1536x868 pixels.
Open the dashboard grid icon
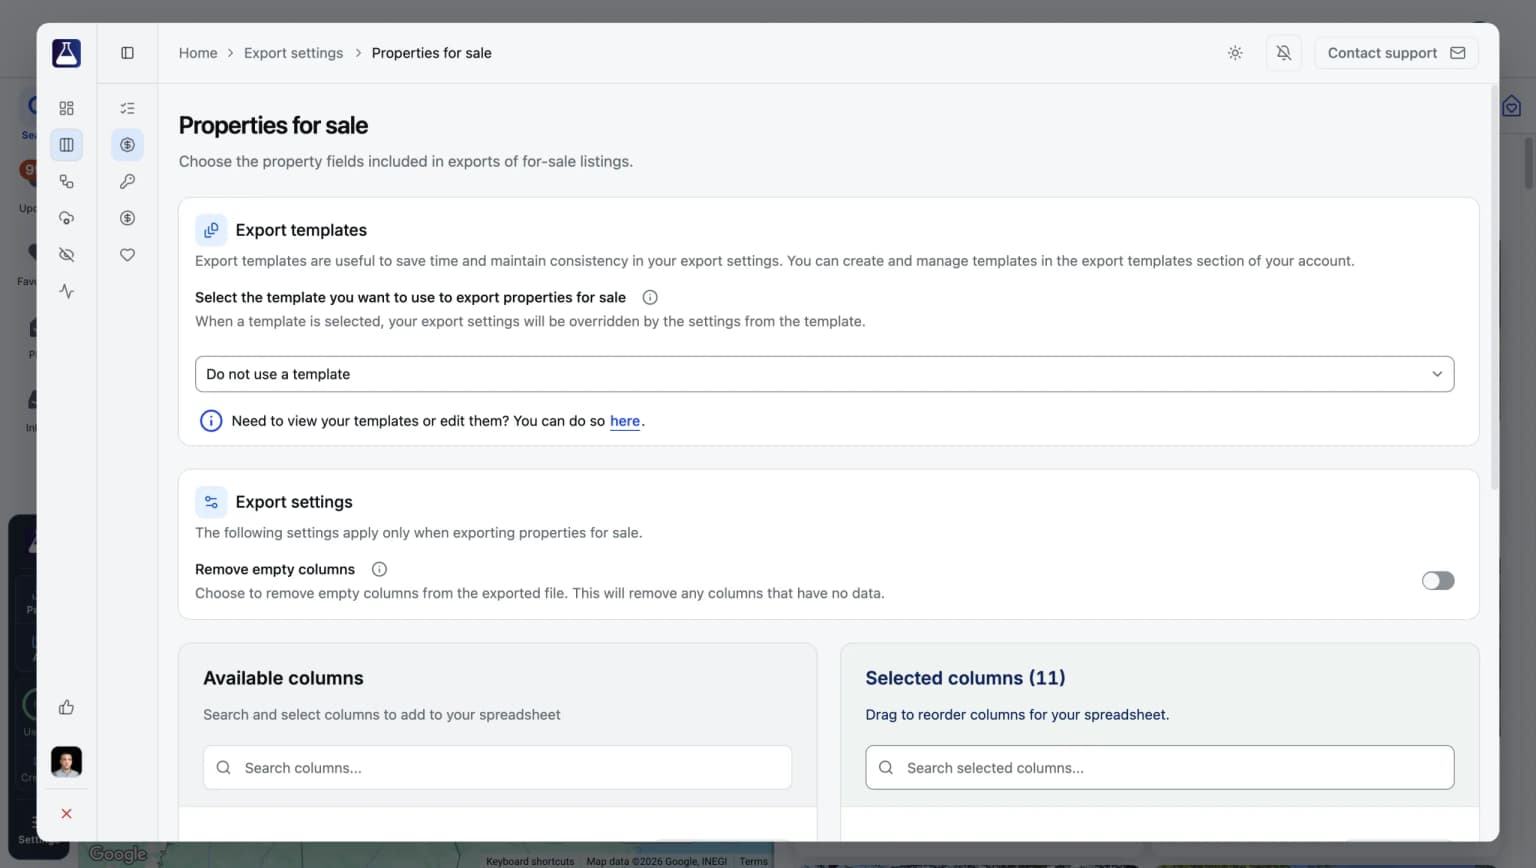tap(66, 108)
